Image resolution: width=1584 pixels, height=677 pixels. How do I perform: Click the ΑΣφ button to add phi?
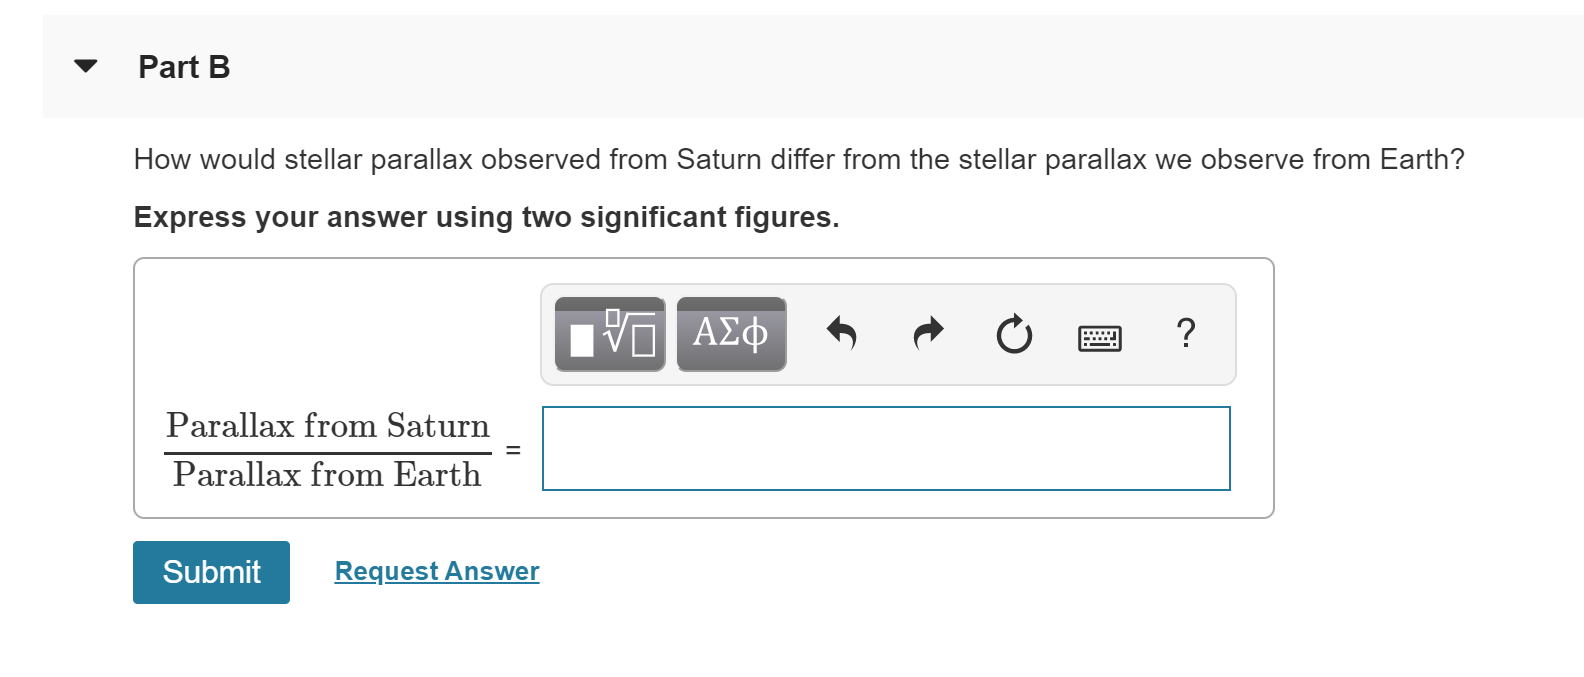click(731, 334)
